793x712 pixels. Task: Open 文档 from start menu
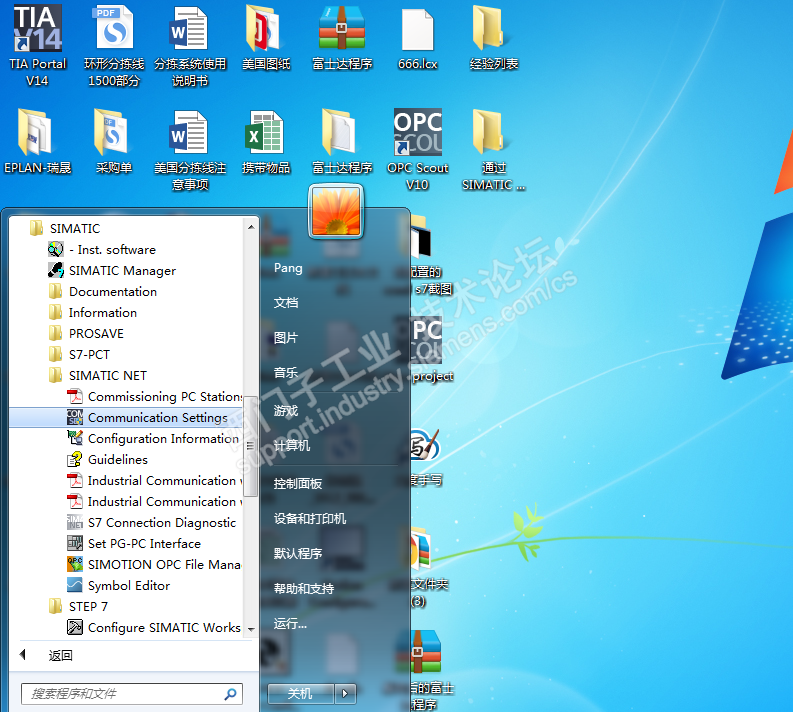click(x=286, y=303)
